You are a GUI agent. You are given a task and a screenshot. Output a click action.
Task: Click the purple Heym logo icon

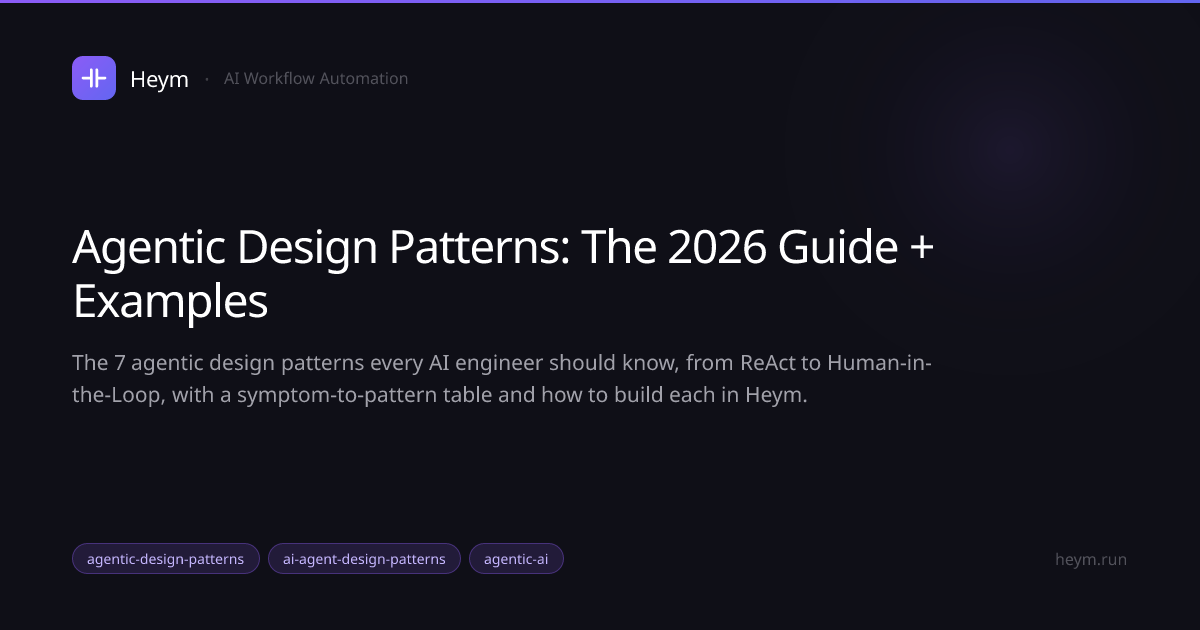coord(94,78)
